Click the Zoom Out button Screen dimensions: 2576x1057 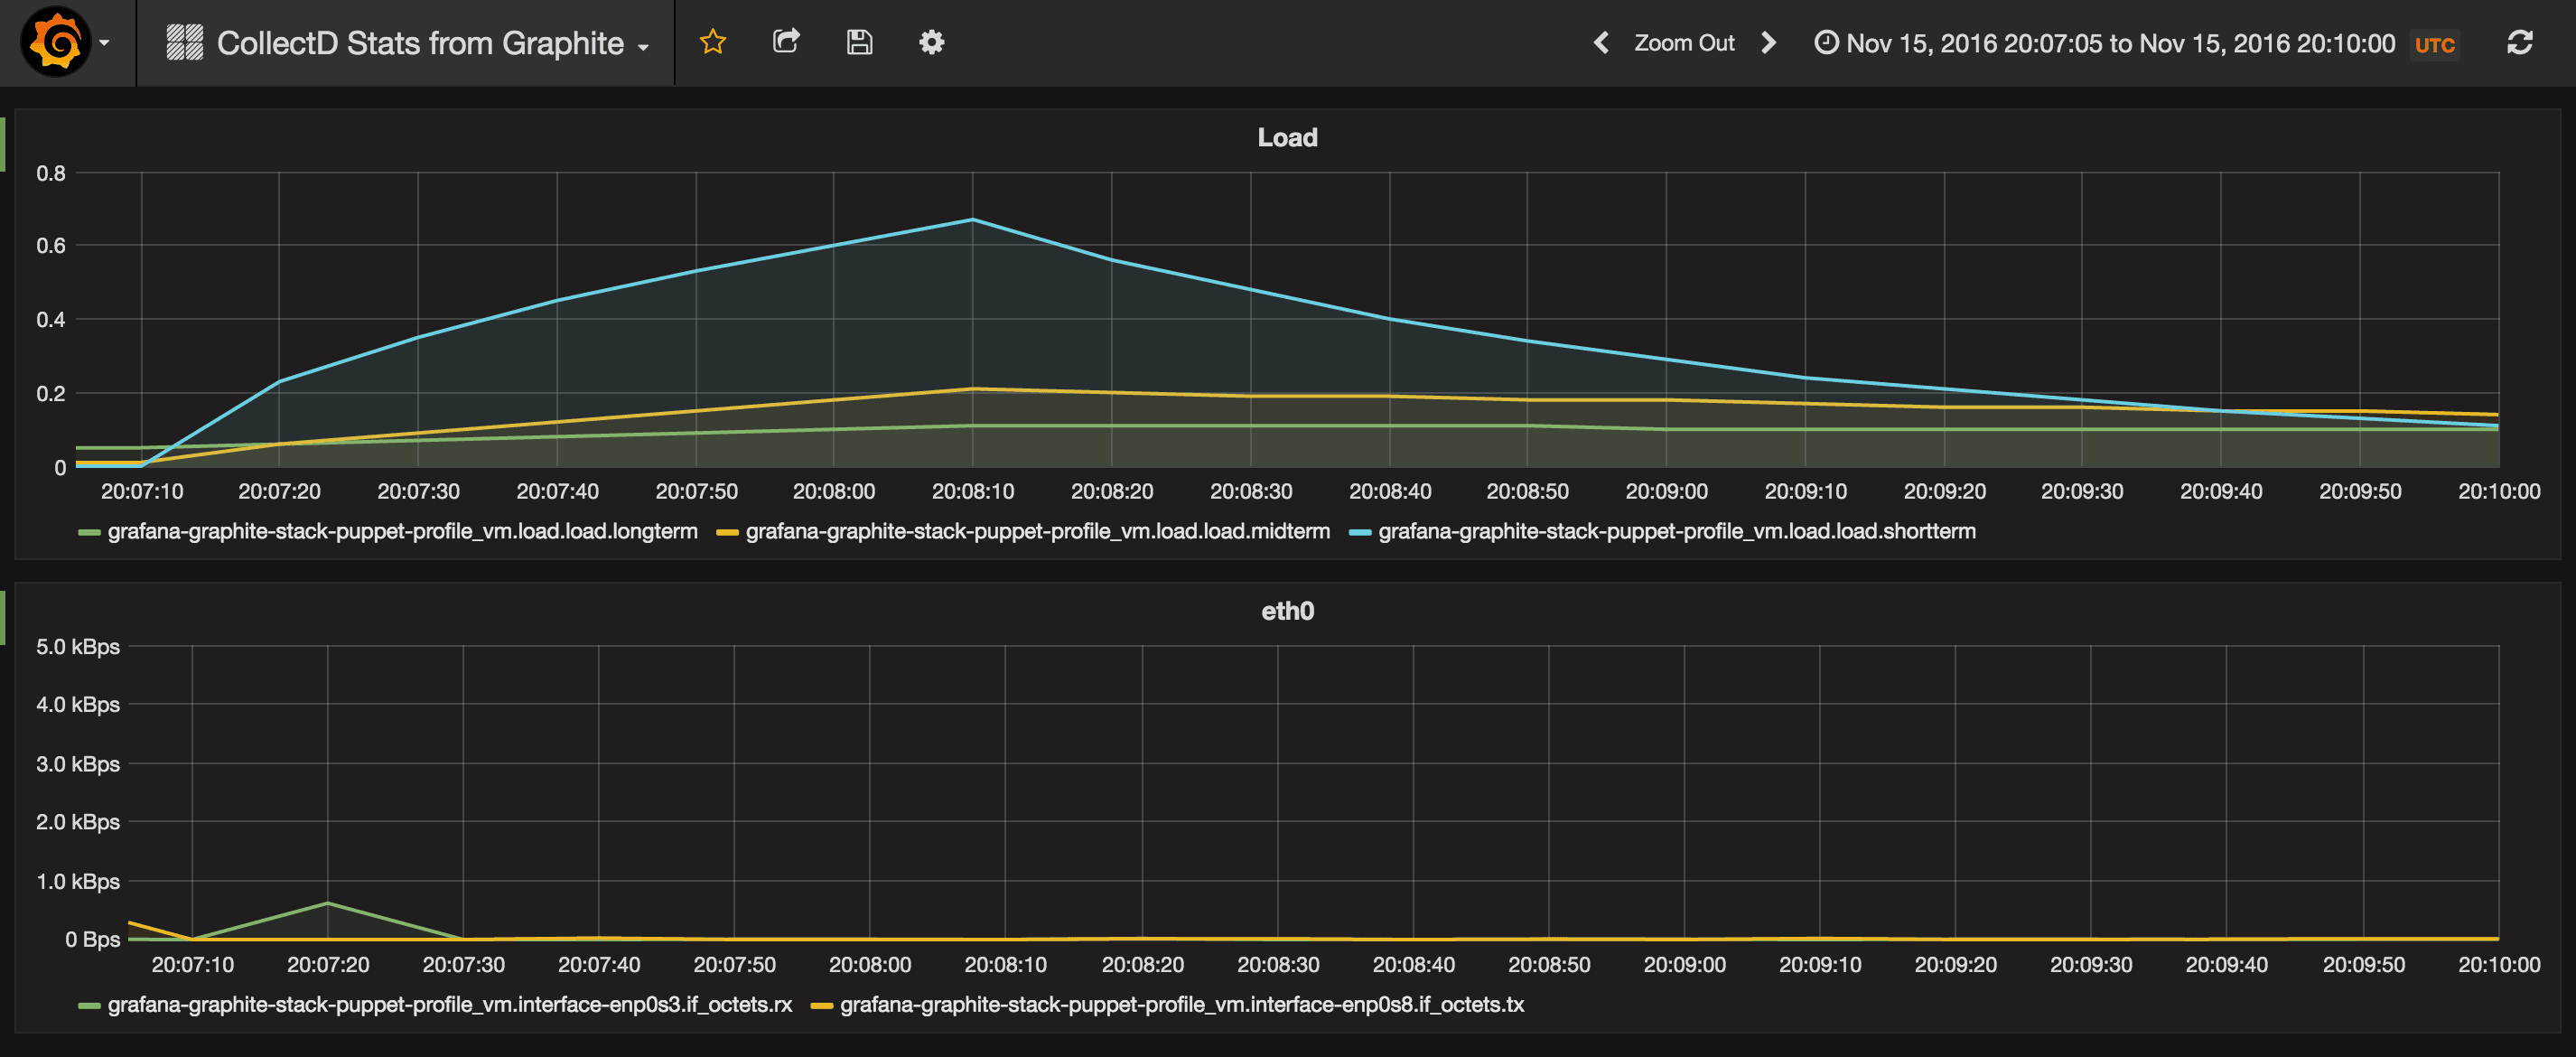pos(1684,42)
